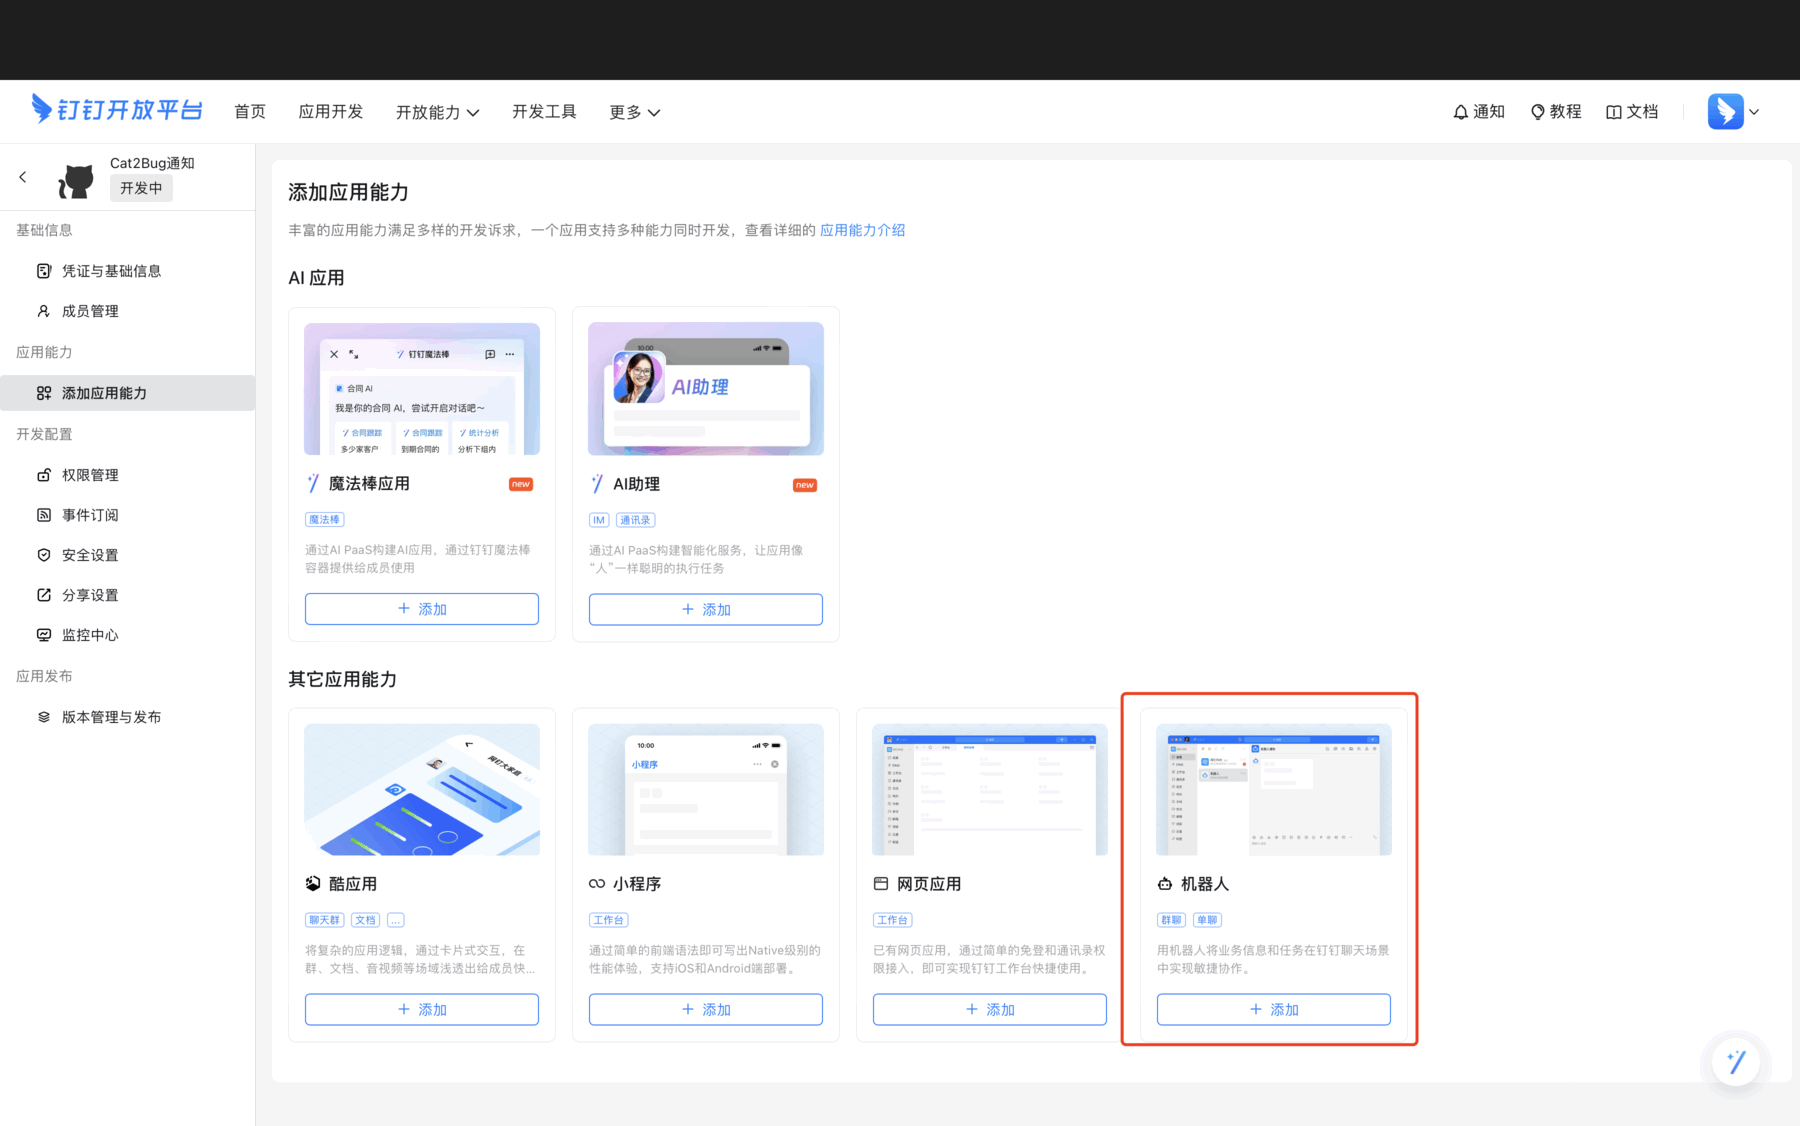Click the 群聊 tag on 机器人

pyautogui.click(x=1171, y=920)
